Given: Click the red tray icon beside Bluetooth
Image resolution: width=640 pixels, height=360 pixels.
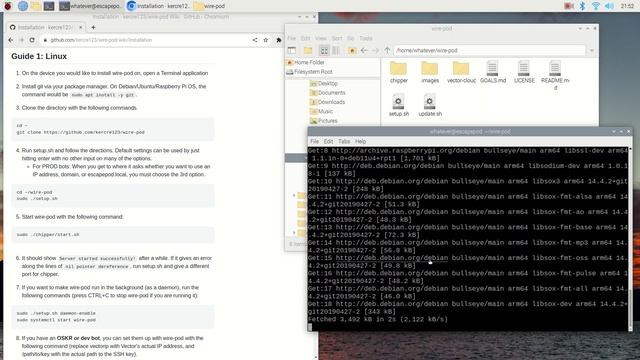Looking at the screenshot, I should (569, 6).
